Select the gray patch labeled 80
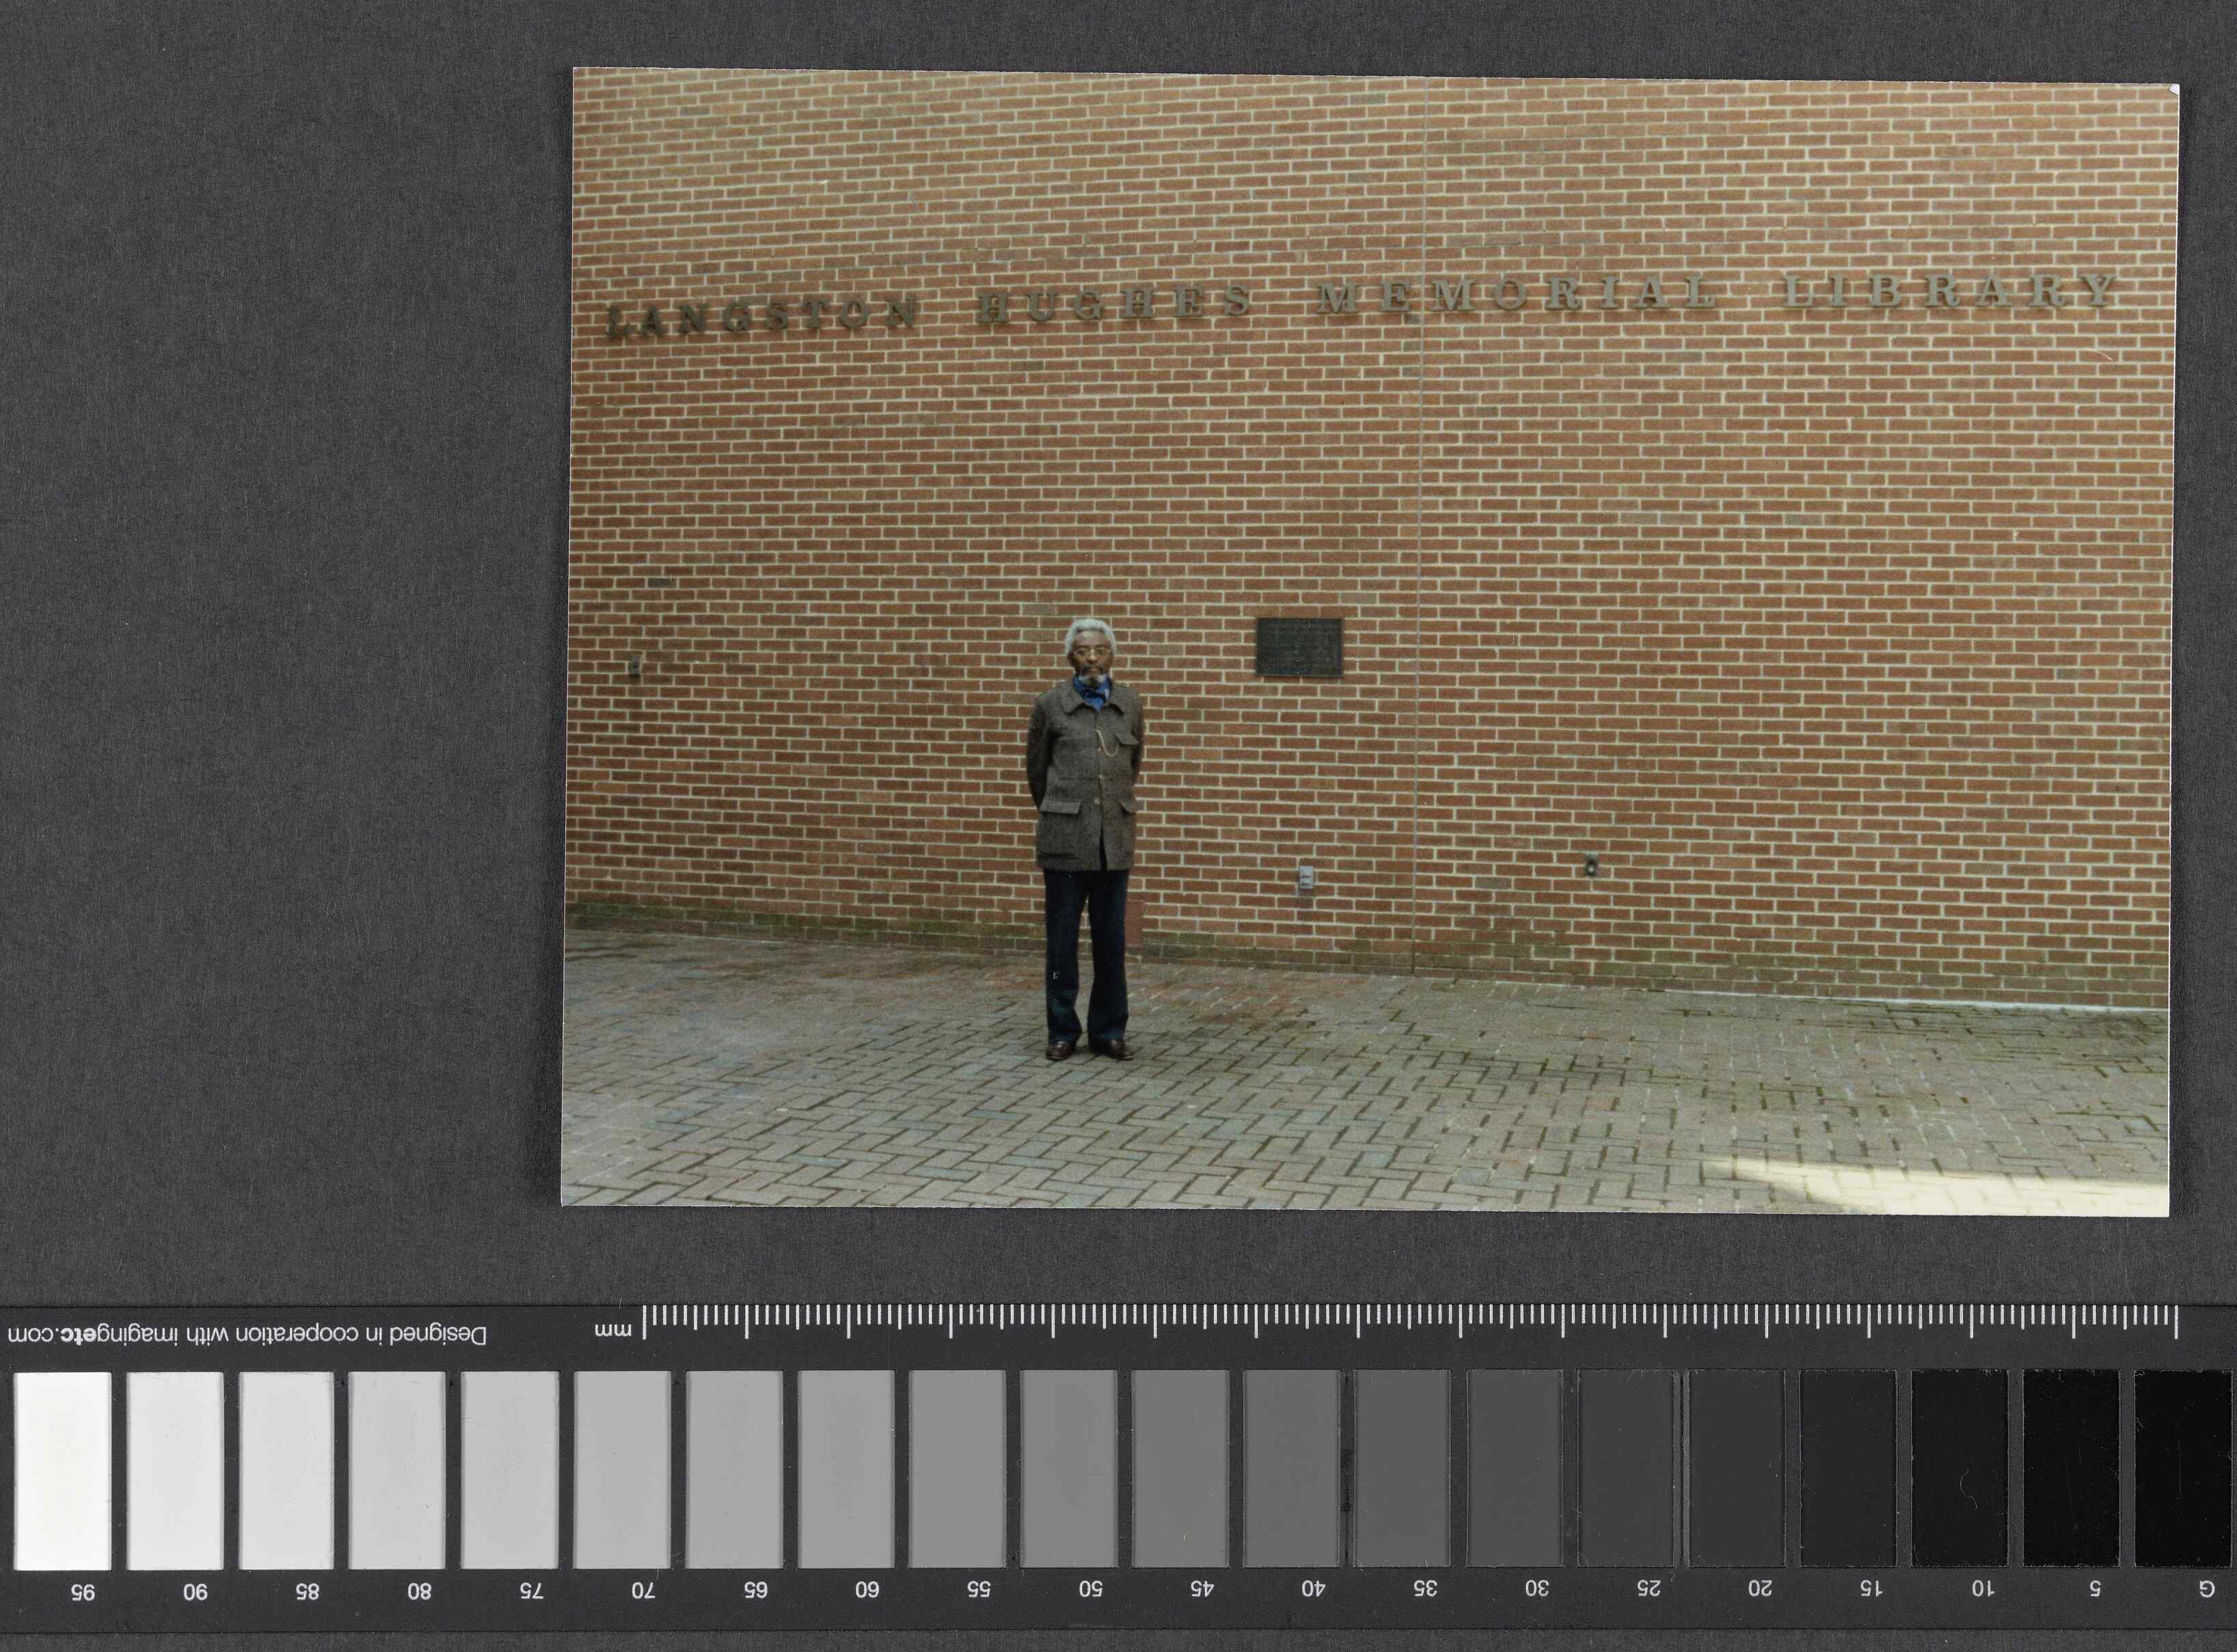 coord(397,1470)
